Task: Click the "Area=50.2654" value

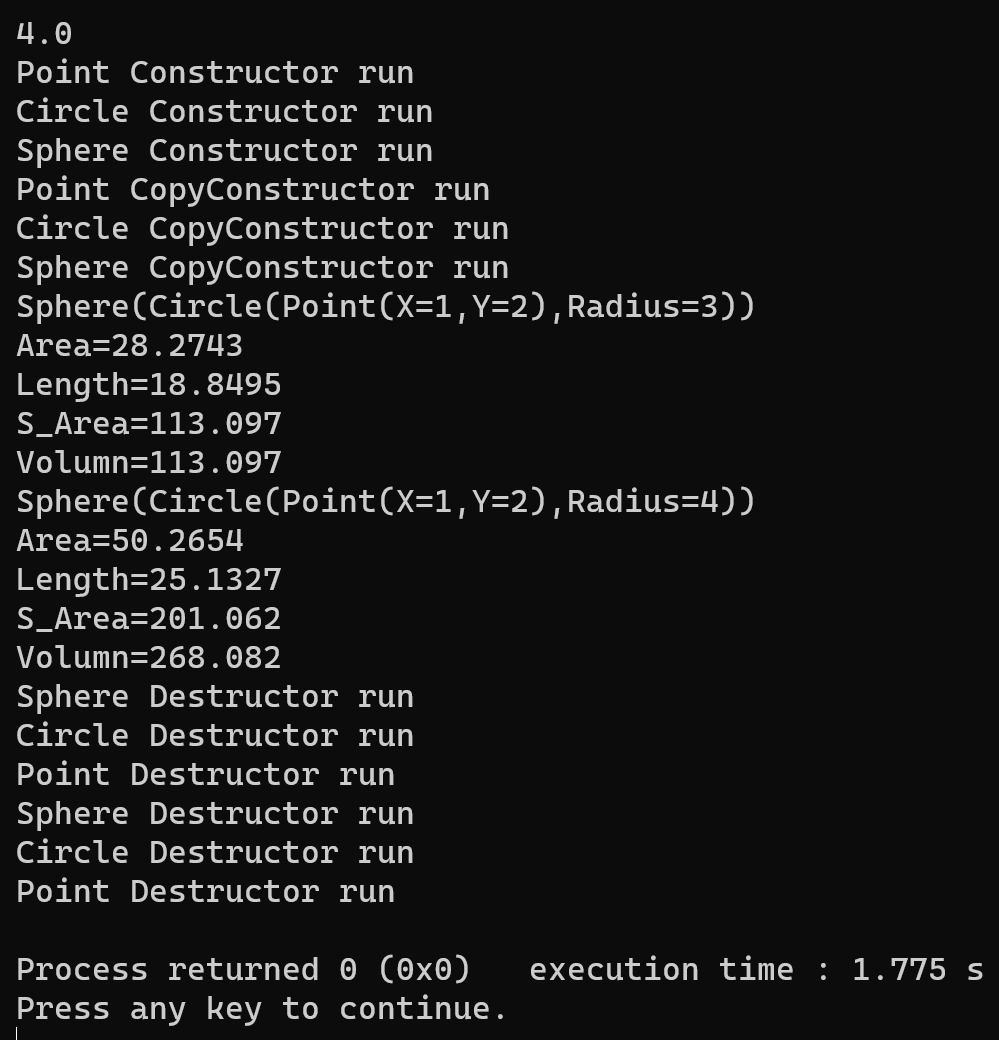Action: pos(129,541)
